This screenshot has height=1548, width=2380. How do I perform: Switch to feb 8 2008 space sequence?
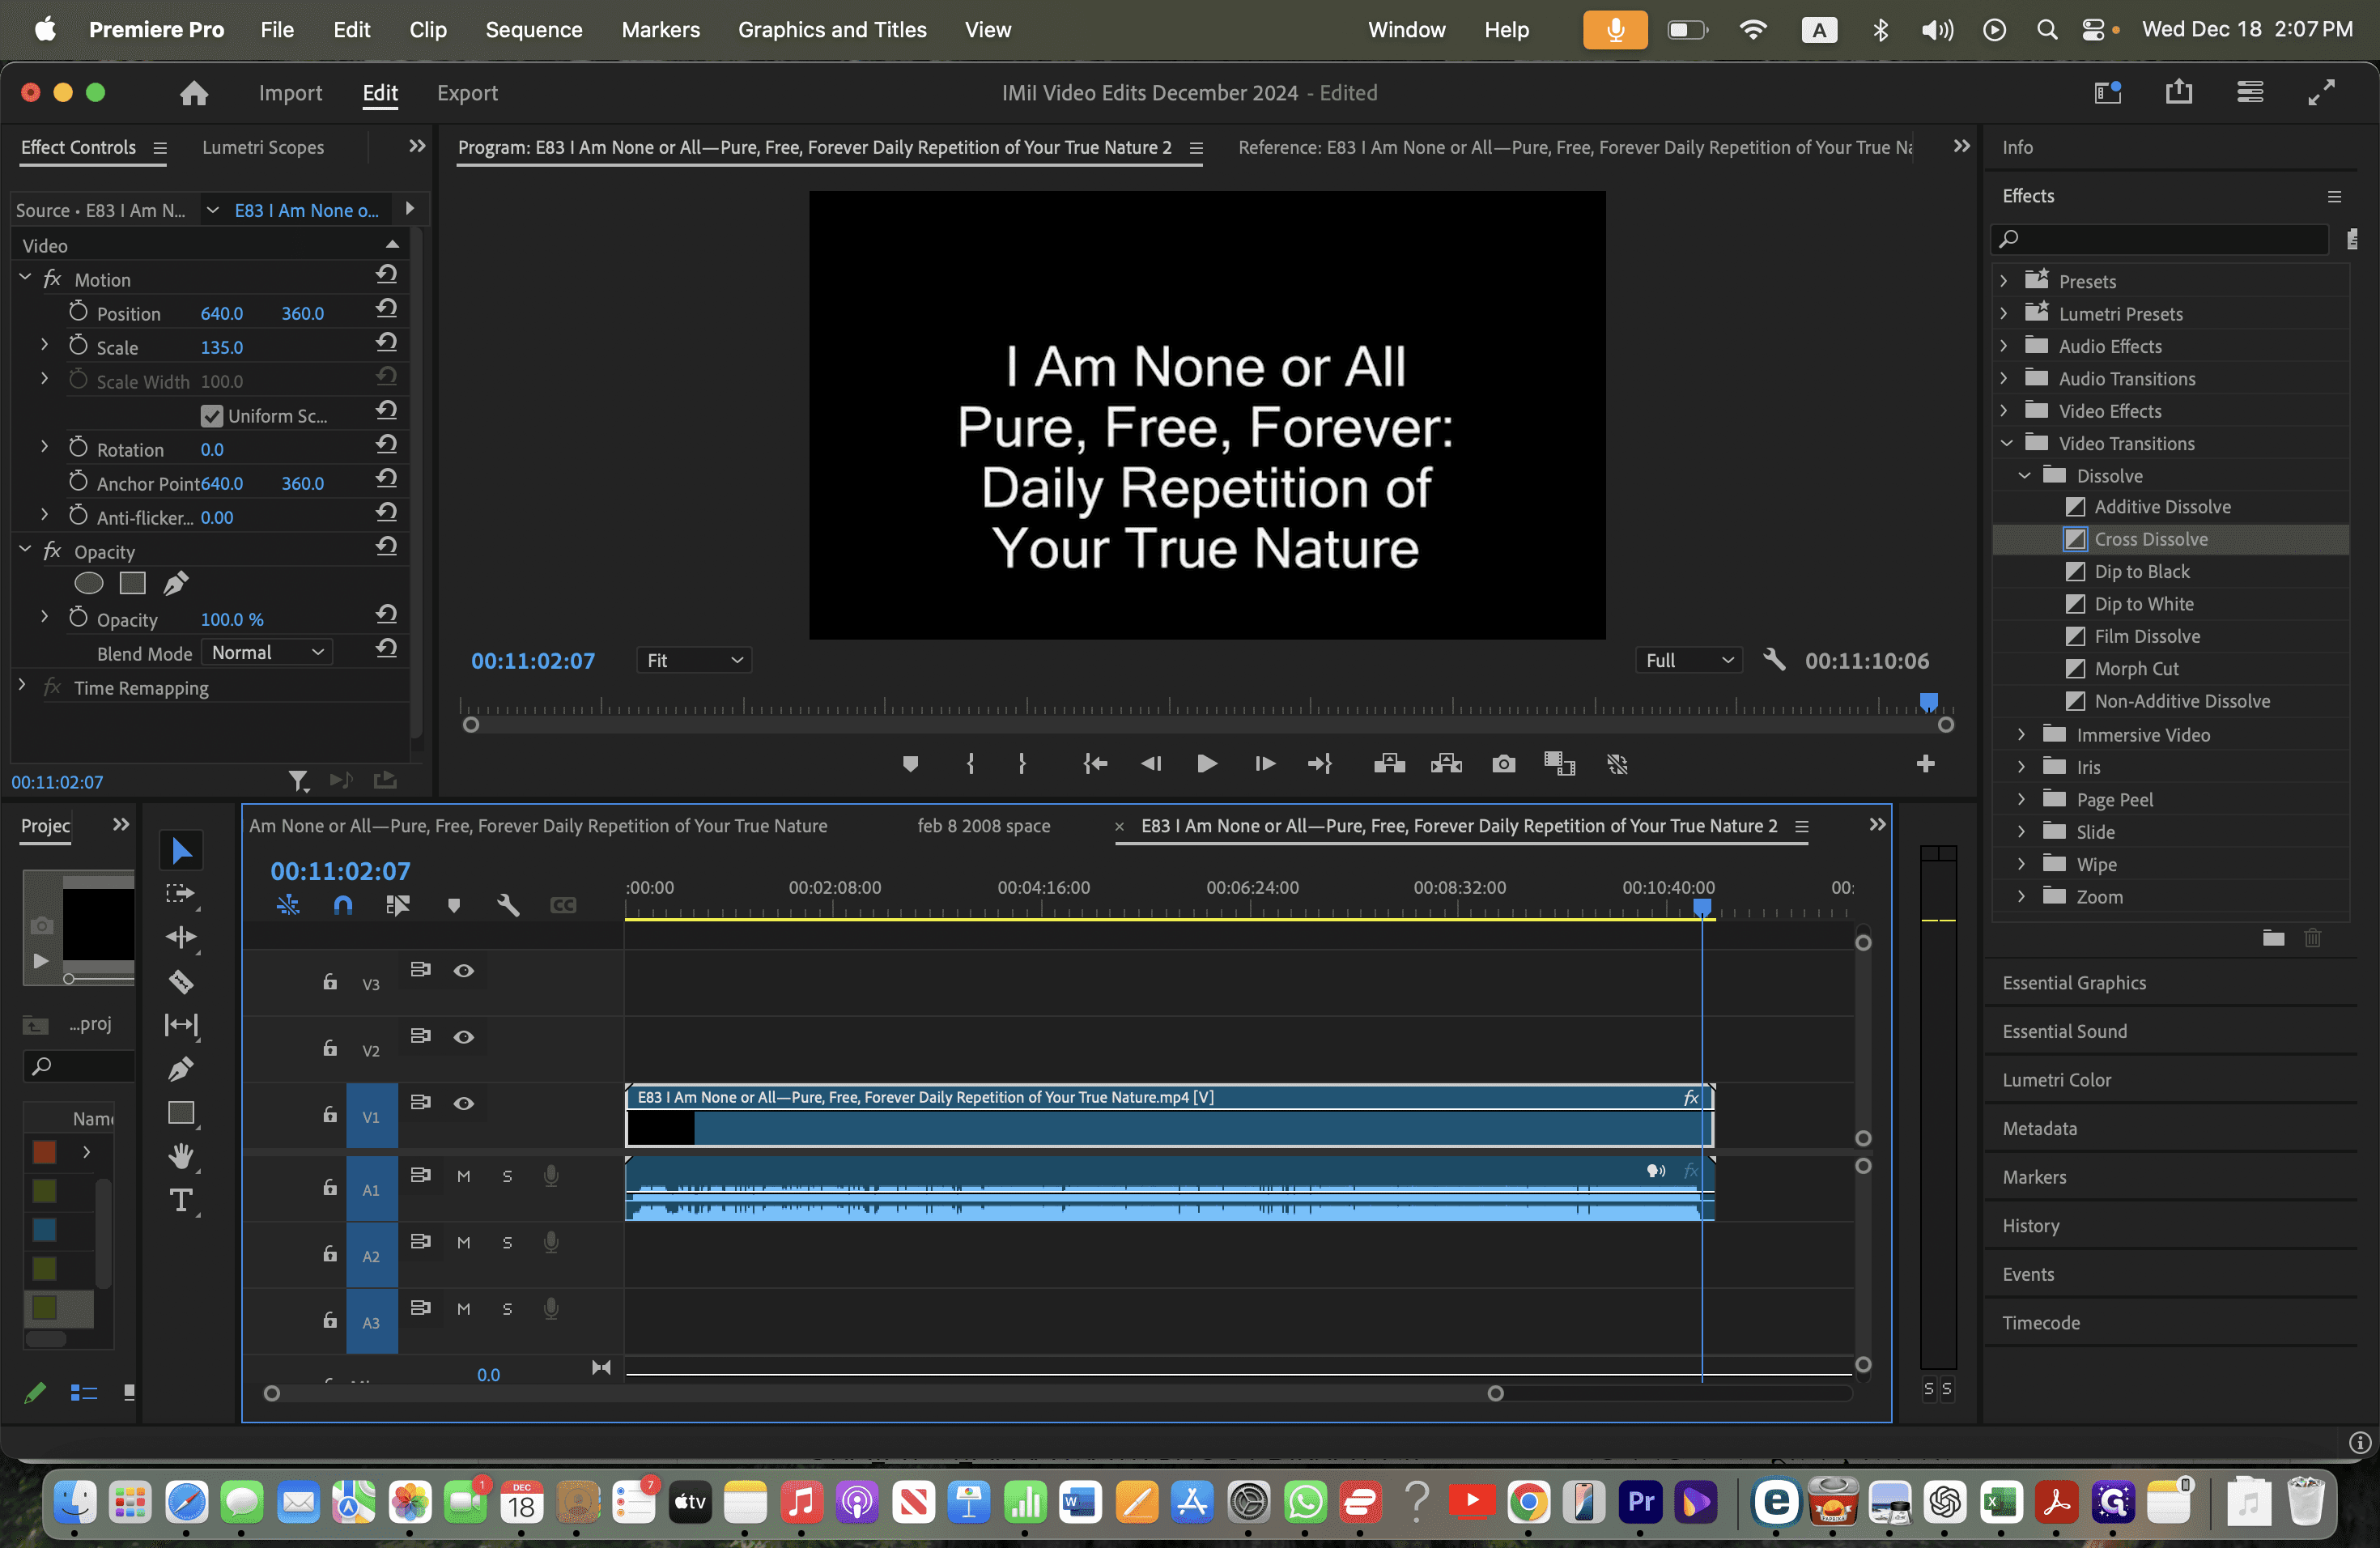pyautogui.click(x=983, y=825)
